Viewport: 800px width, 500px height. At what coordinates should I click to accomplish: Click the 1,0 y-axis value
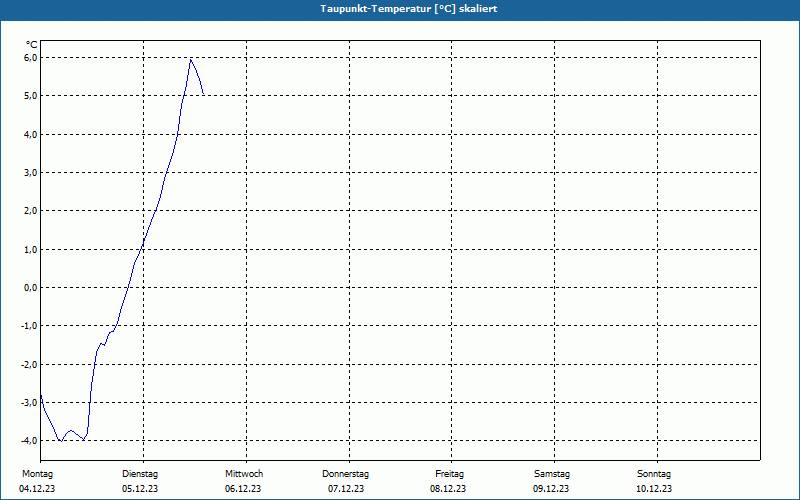pyautogui.click(x=31, y=249)
